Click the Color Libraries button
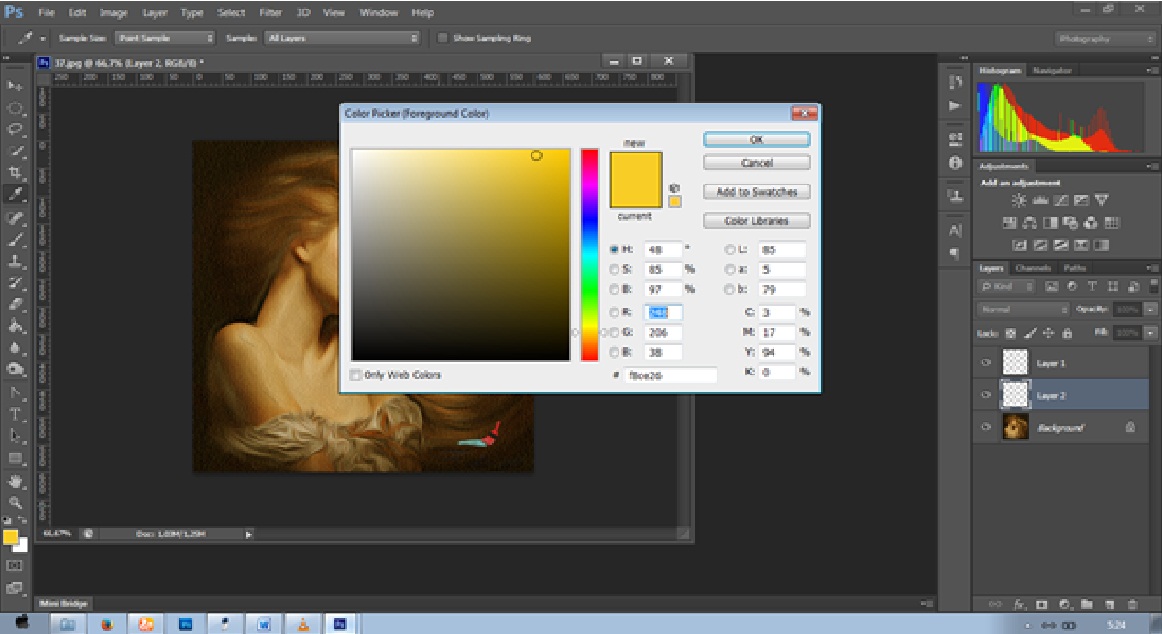The width and height of the screenshot is (1162, 634). point(756,221)
